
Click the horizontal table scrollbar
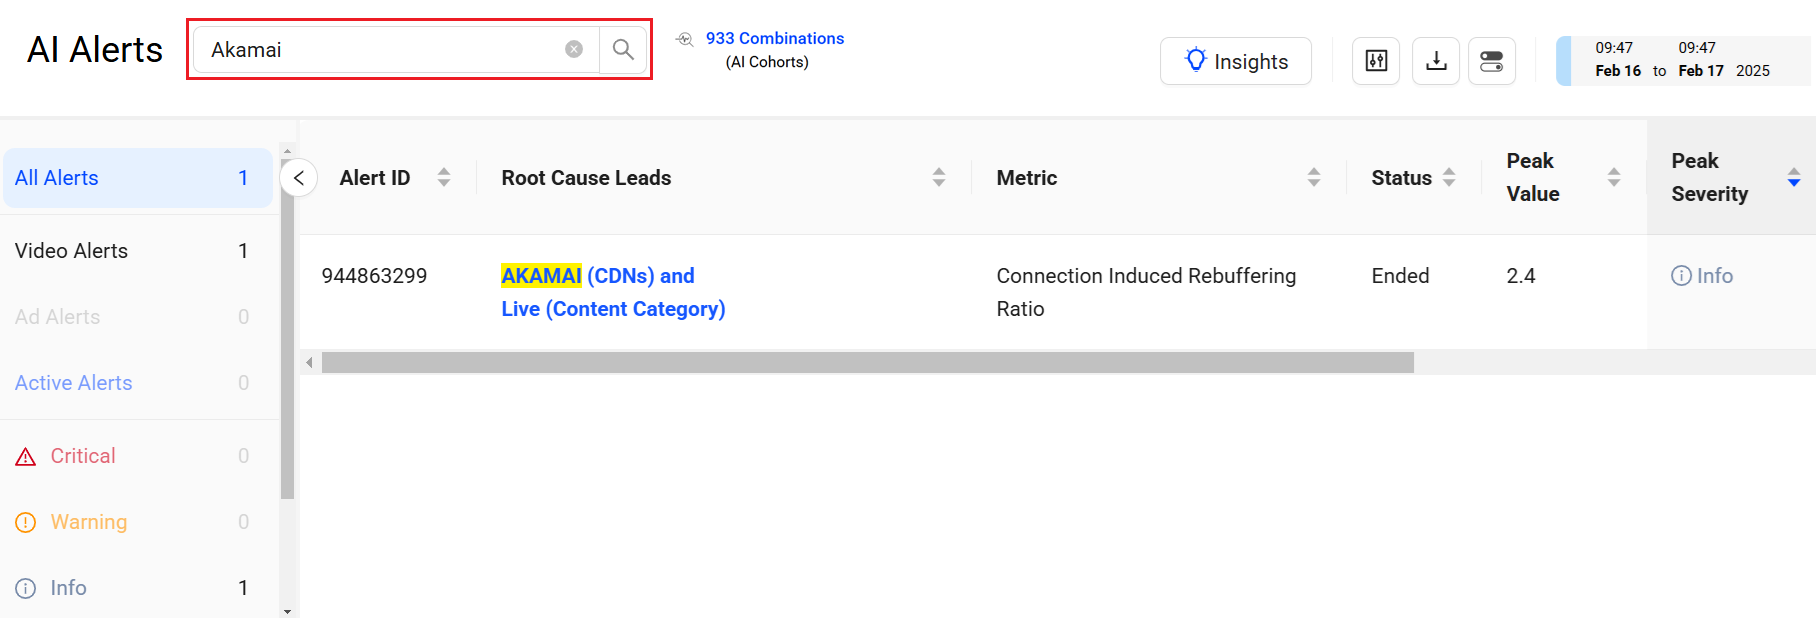point(867,362)
